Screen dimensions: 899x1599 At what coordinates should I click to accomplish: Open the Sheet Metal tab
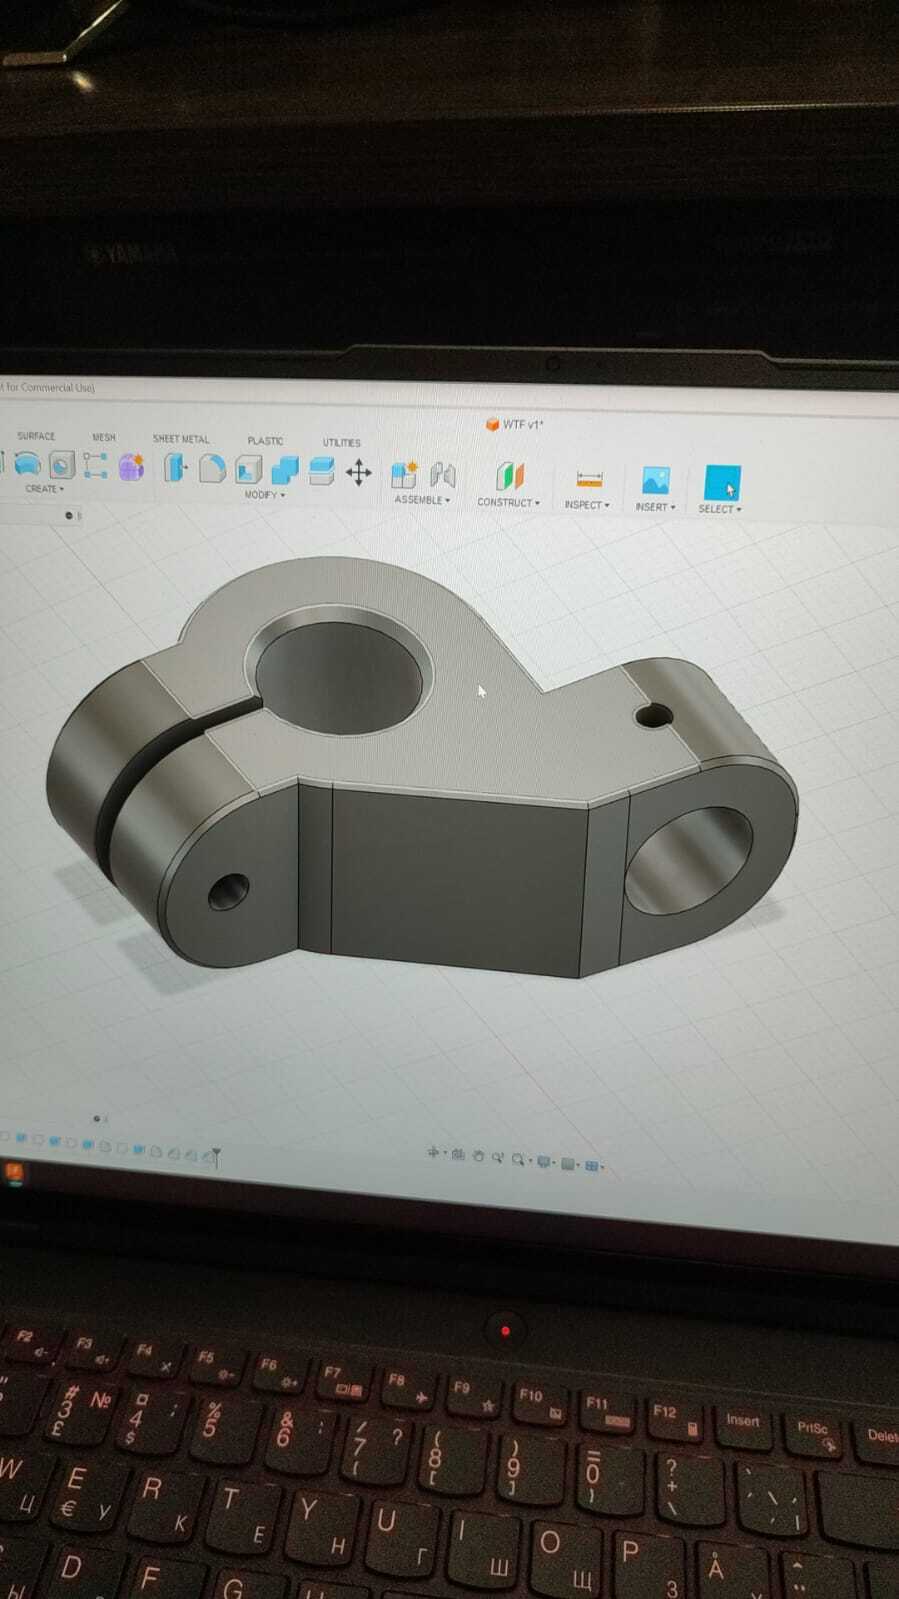coord(181,439)
